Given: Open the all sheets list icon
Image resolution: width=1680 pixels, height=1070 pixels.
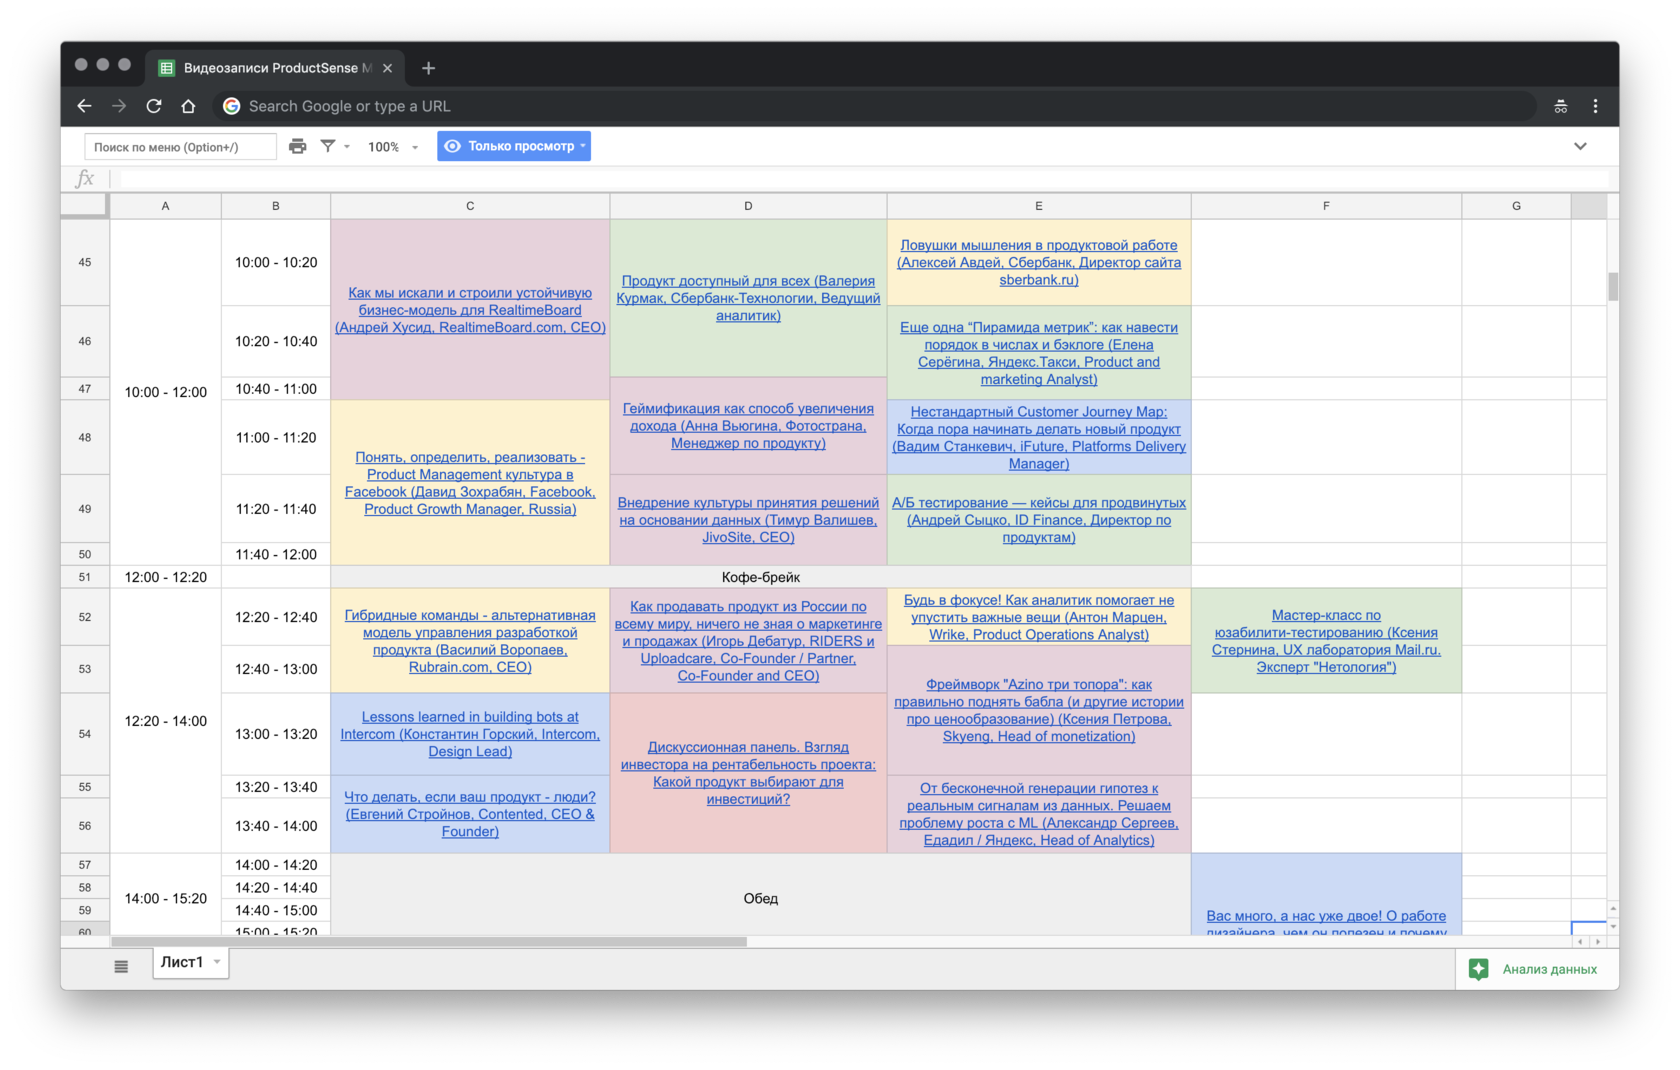Looking at the screenshot, I should coord(121,966).
